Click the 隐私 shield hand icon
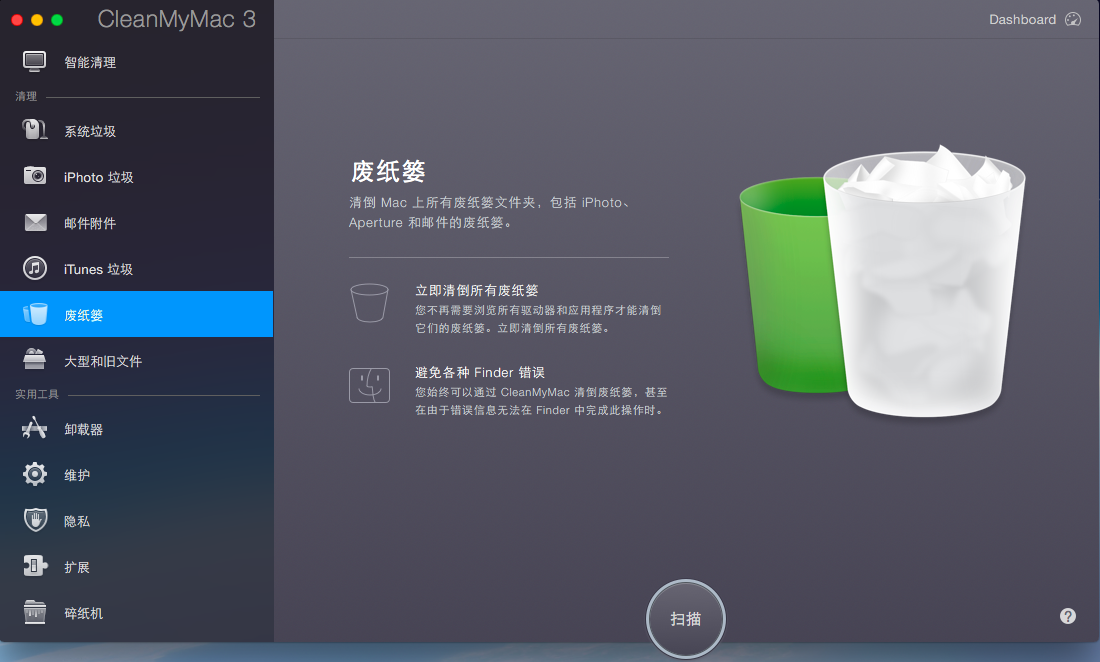Screen dimensions: 1100x662 point(35,520)
